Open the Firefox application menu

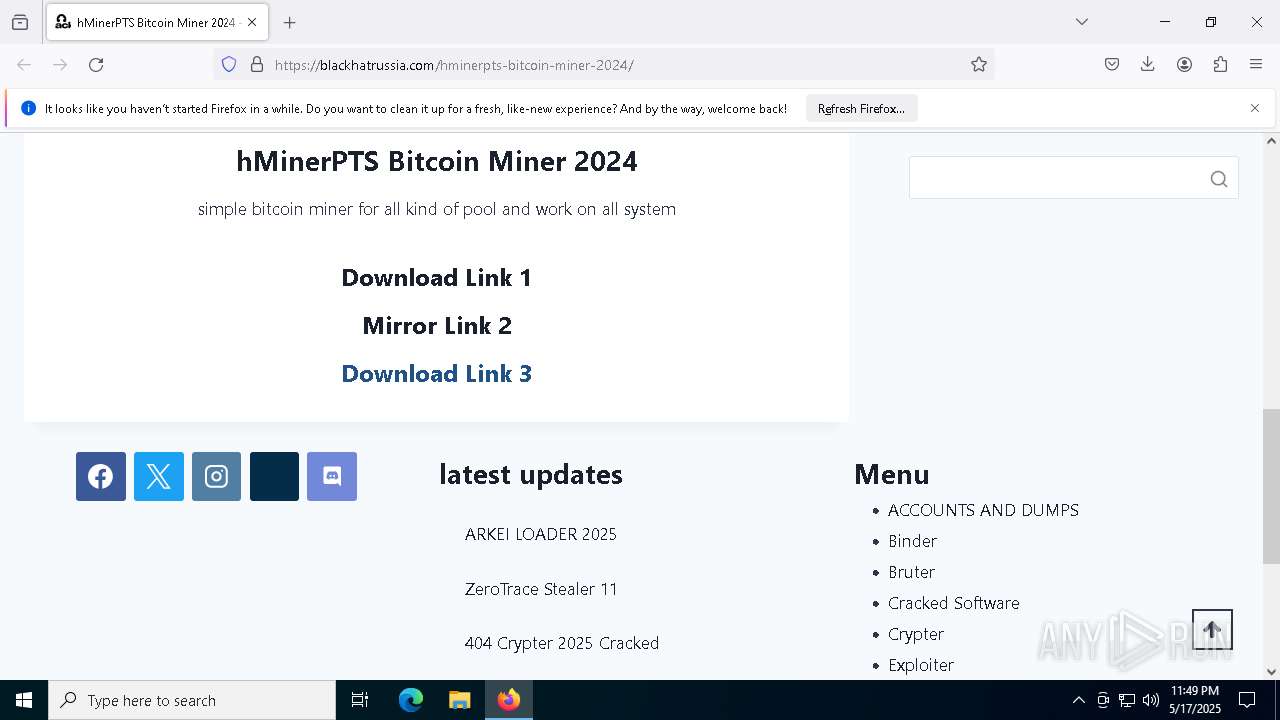[1256, 65]
